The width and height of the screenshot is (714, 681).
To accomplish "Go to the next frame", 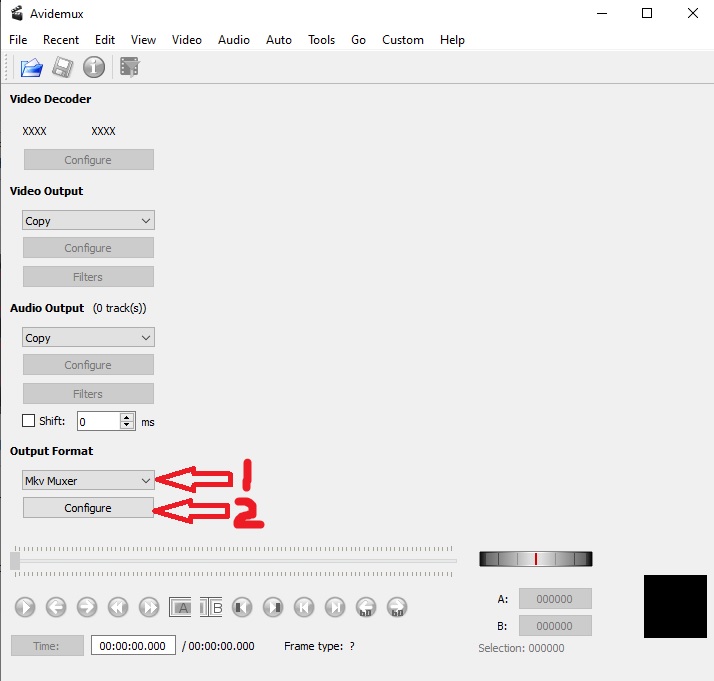I will [87, 607].
